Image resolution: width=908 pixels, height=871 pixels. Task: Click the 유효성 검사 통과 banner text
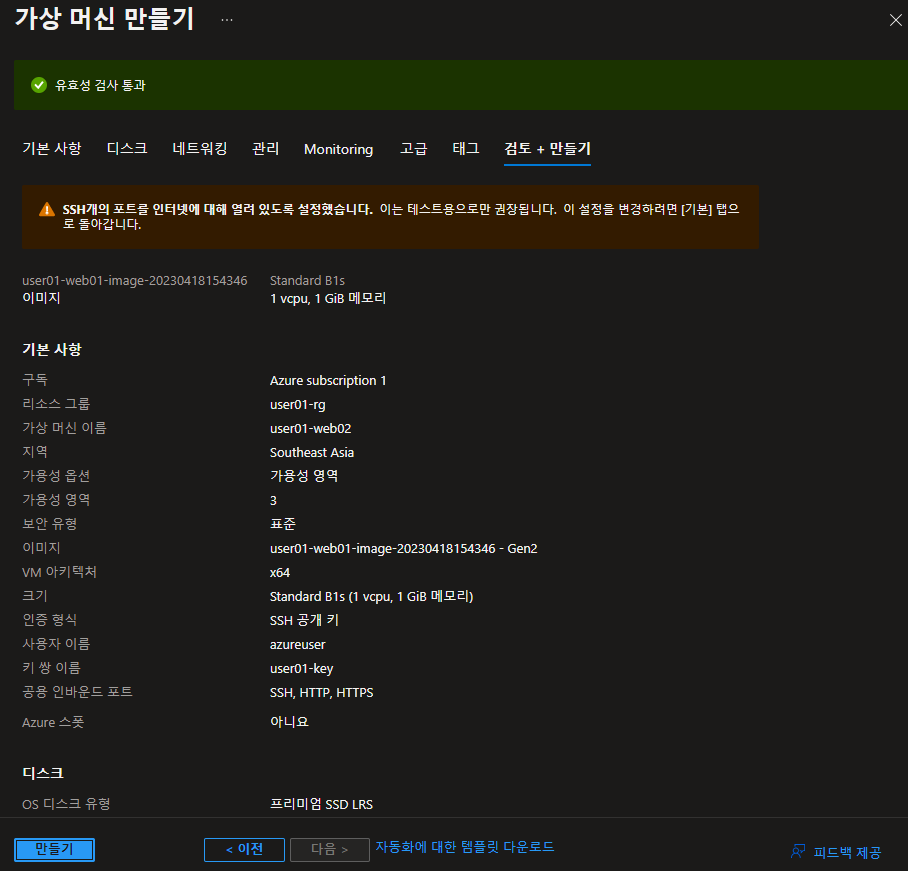100,85
